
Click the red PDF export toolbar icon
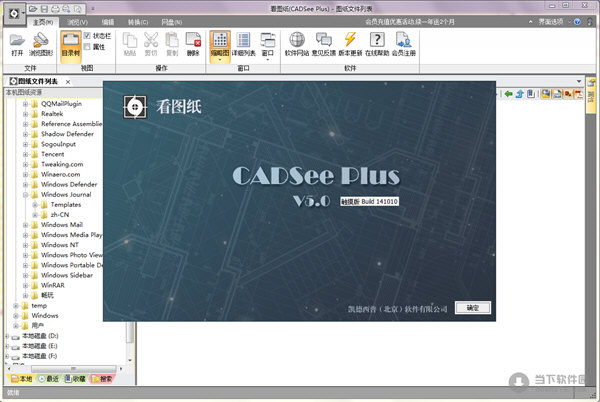click(579, 94)
